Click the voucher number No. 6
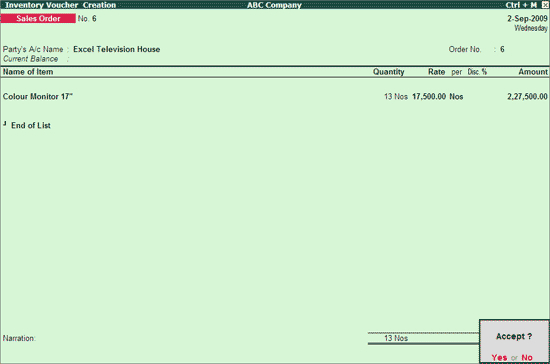550x364 pixels. (87, 19)
